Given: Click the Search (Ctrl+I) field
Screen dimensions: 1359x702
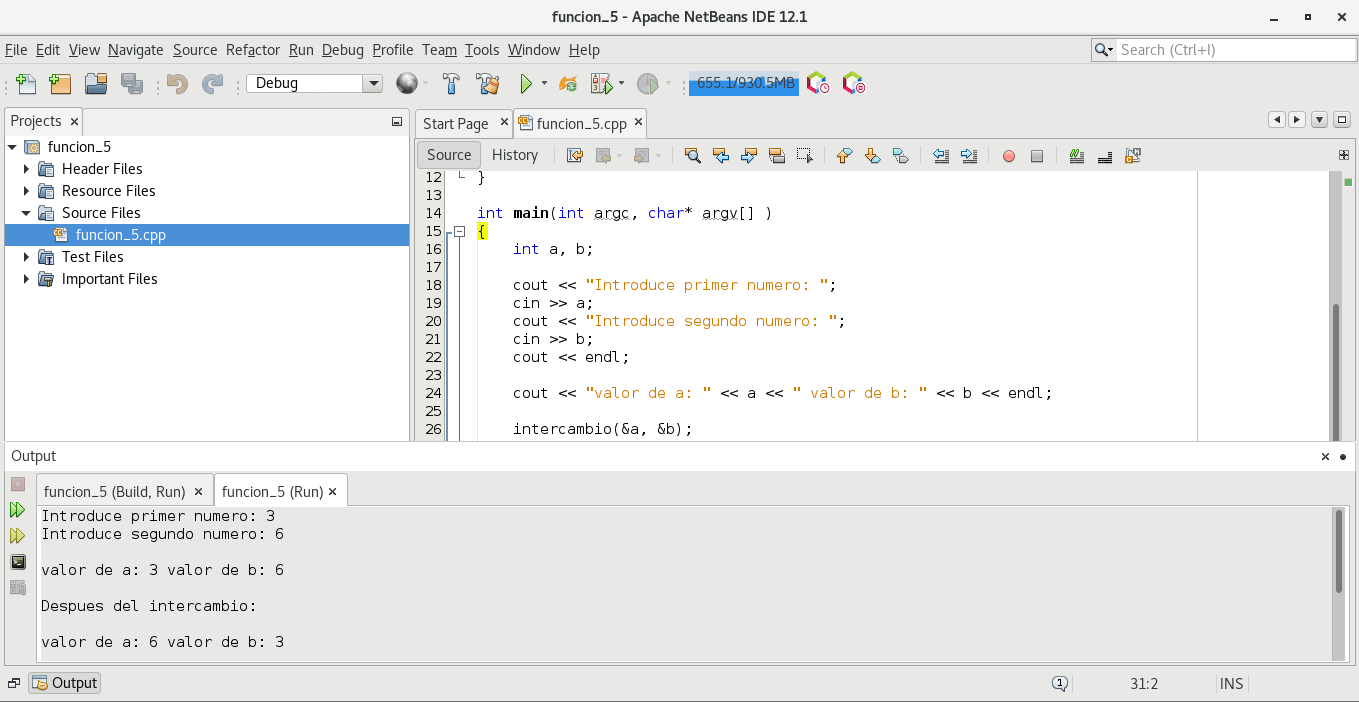Looking at the screenshot, I should 1235,50.
